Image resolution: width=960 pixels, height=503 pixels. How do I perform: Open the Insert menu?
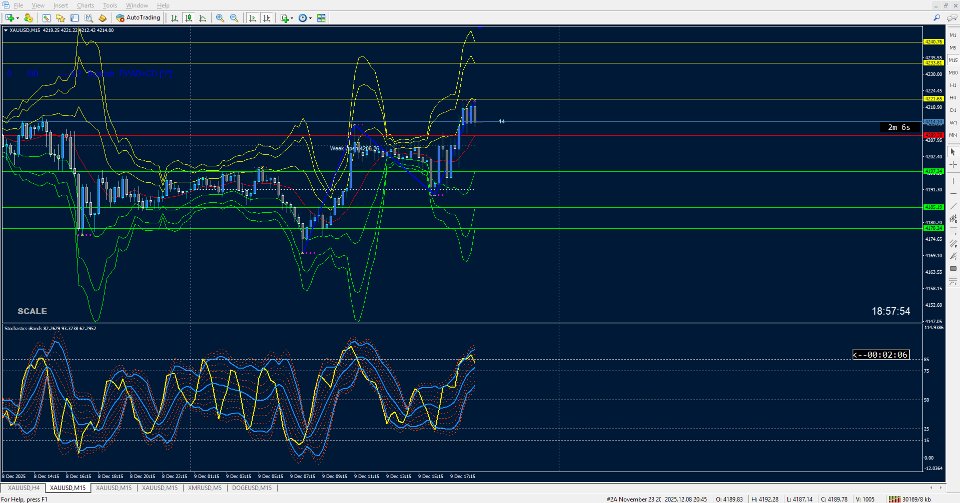click(61, 6)
